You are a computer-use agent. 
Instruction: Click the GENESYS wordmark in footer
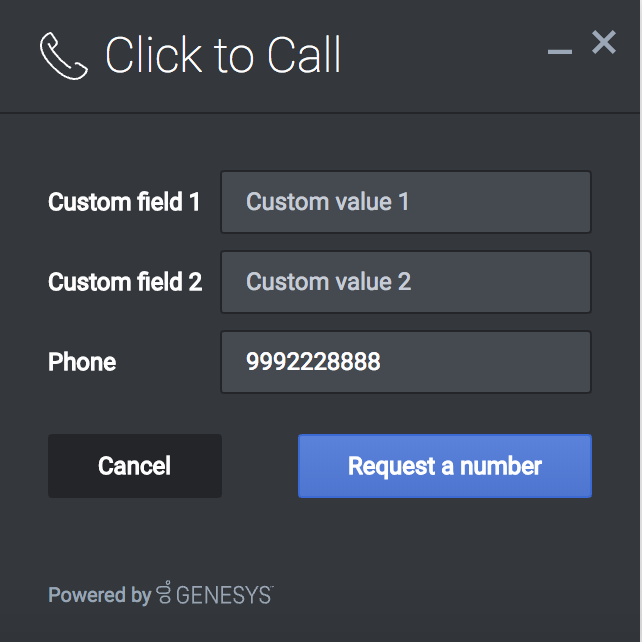click(x=222, y=596)
